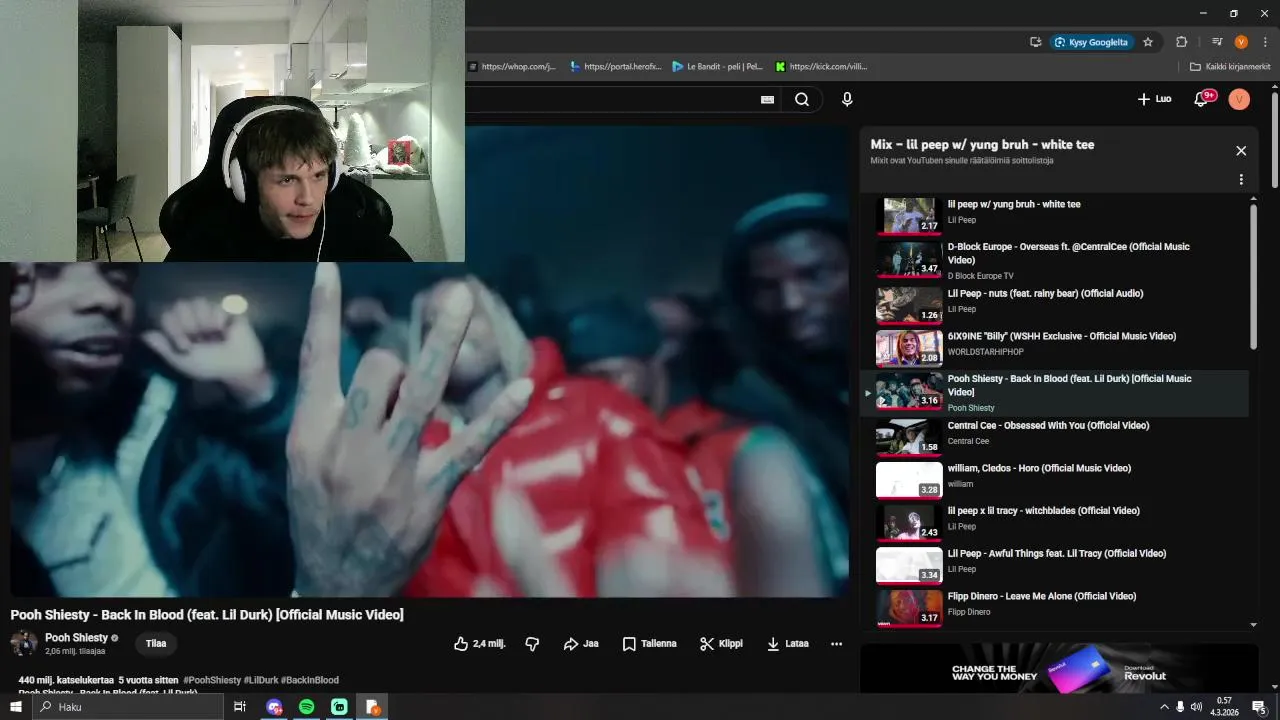The image size is (1280, 720).
Task: Click the Luo create button
Action: tap(1155, 99)
